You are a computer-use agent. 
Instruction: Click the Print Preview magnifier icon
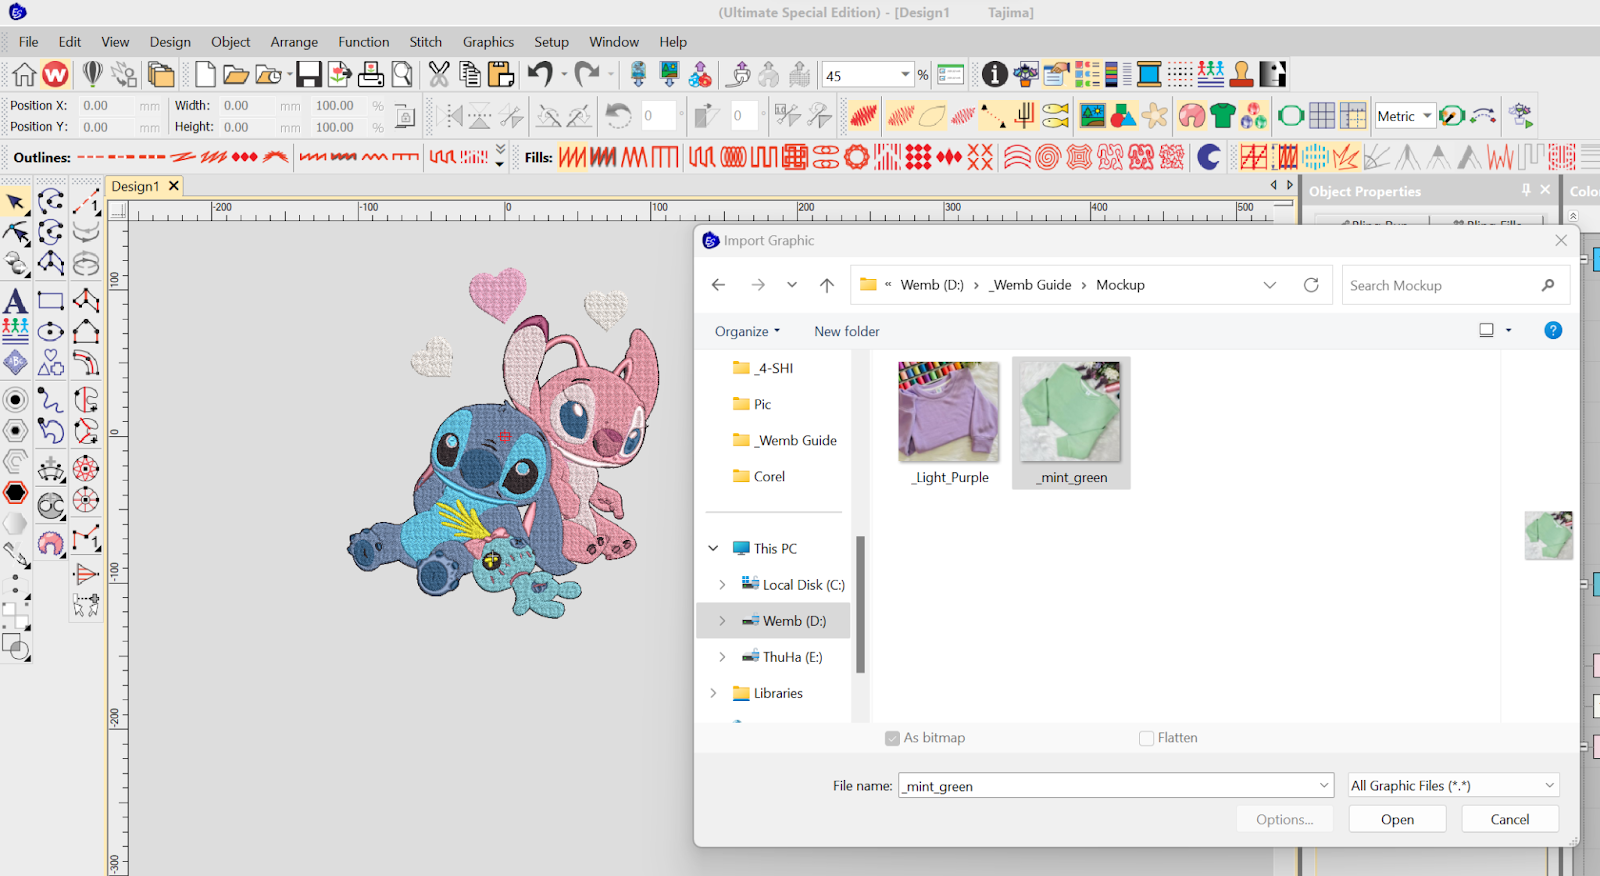pyautogui.click(x=402, y=74)
